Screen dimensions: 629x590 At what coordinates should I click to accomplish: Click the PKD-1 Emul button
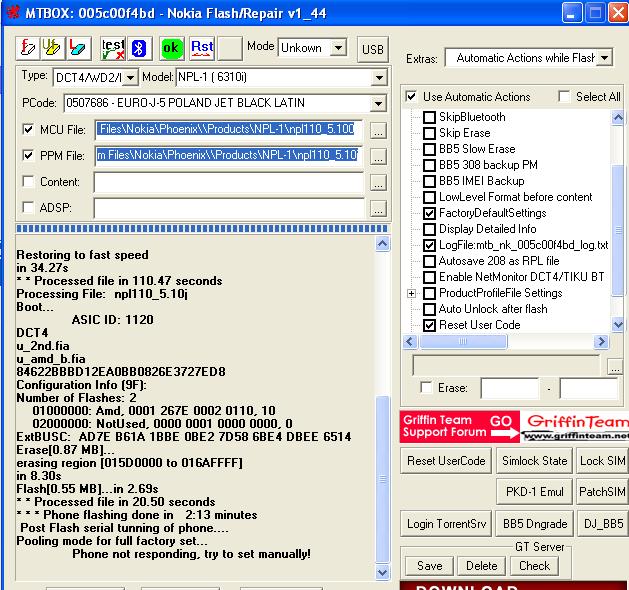point(534,492)
